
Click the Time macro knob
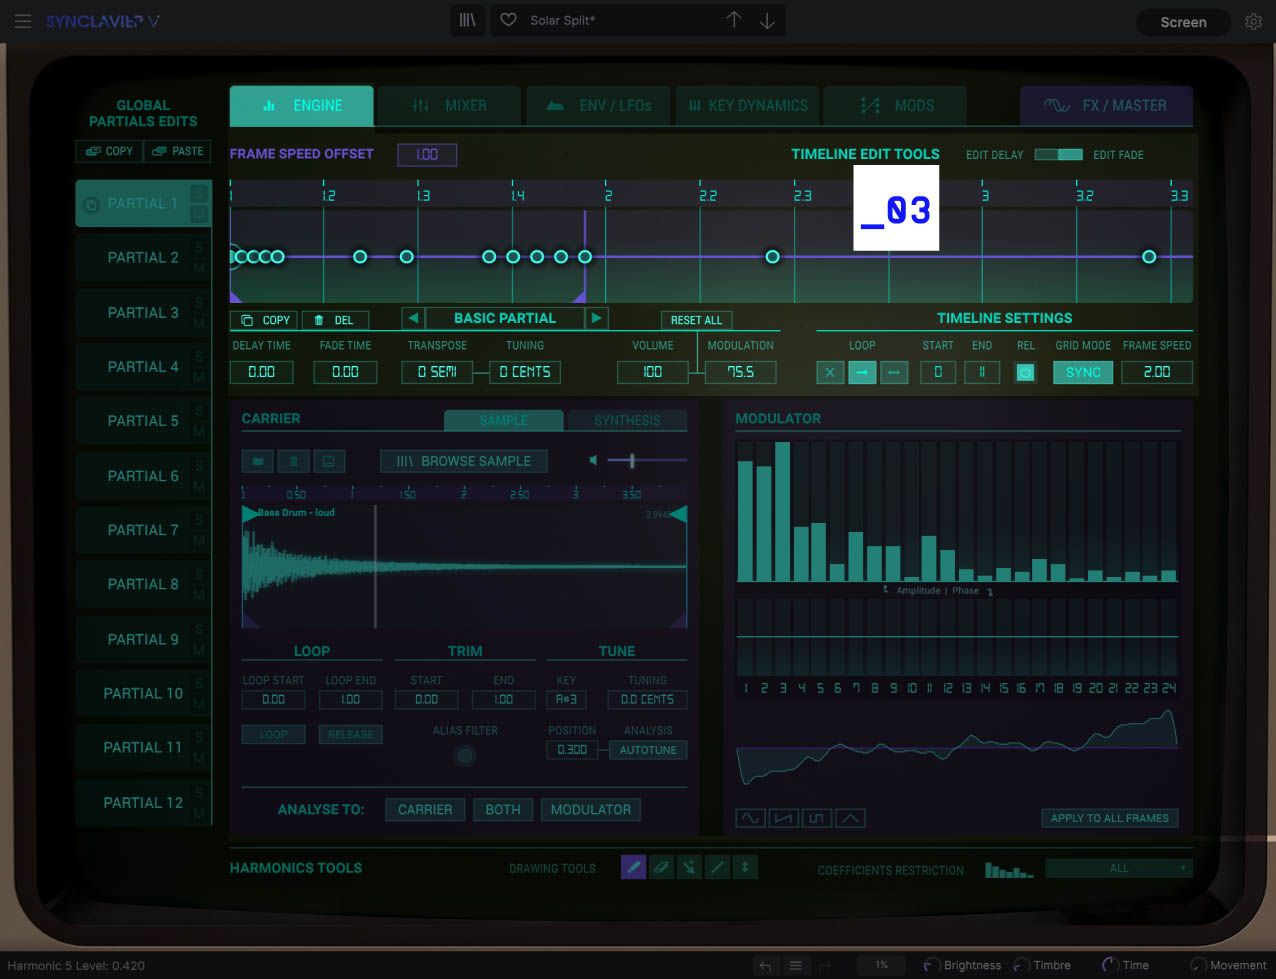[x=1110, y=965]
